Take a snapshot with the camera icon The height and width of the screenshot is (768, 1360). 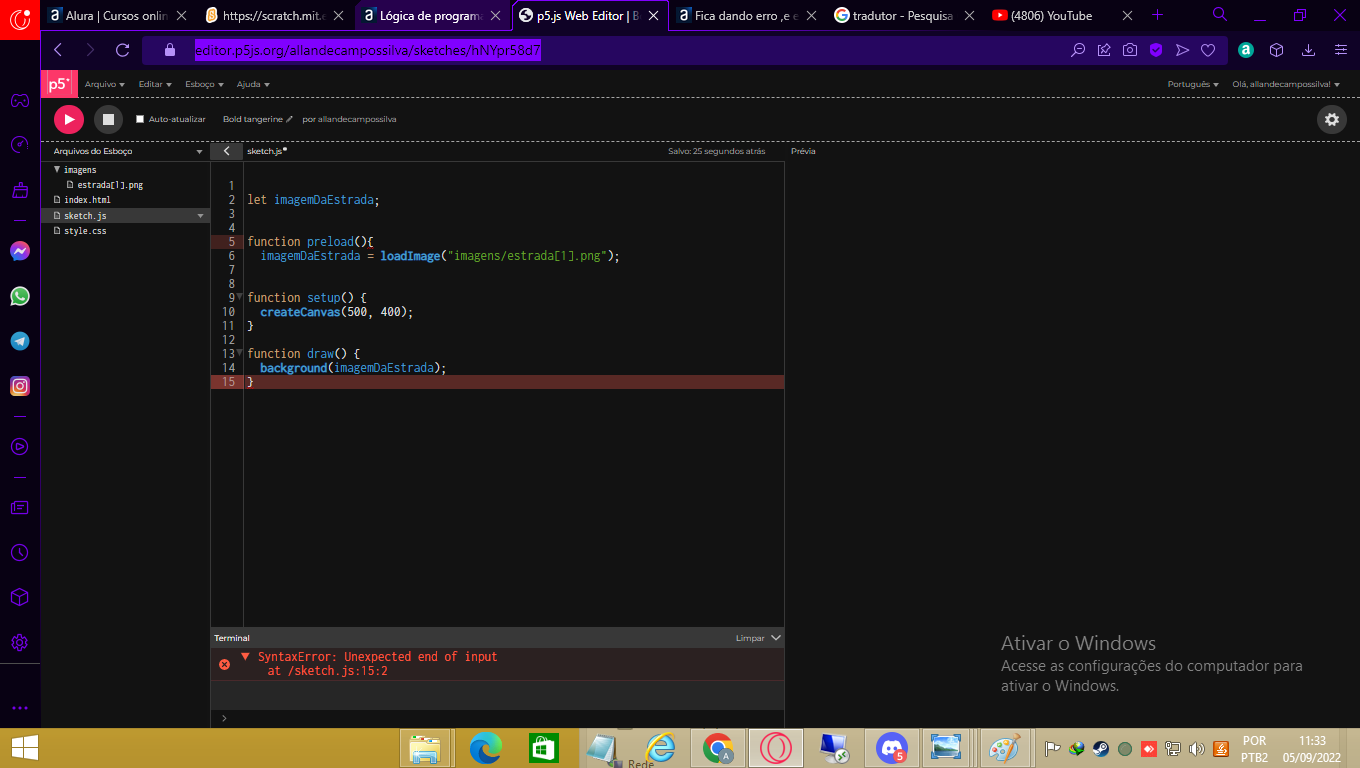[x=1130, y=50]
